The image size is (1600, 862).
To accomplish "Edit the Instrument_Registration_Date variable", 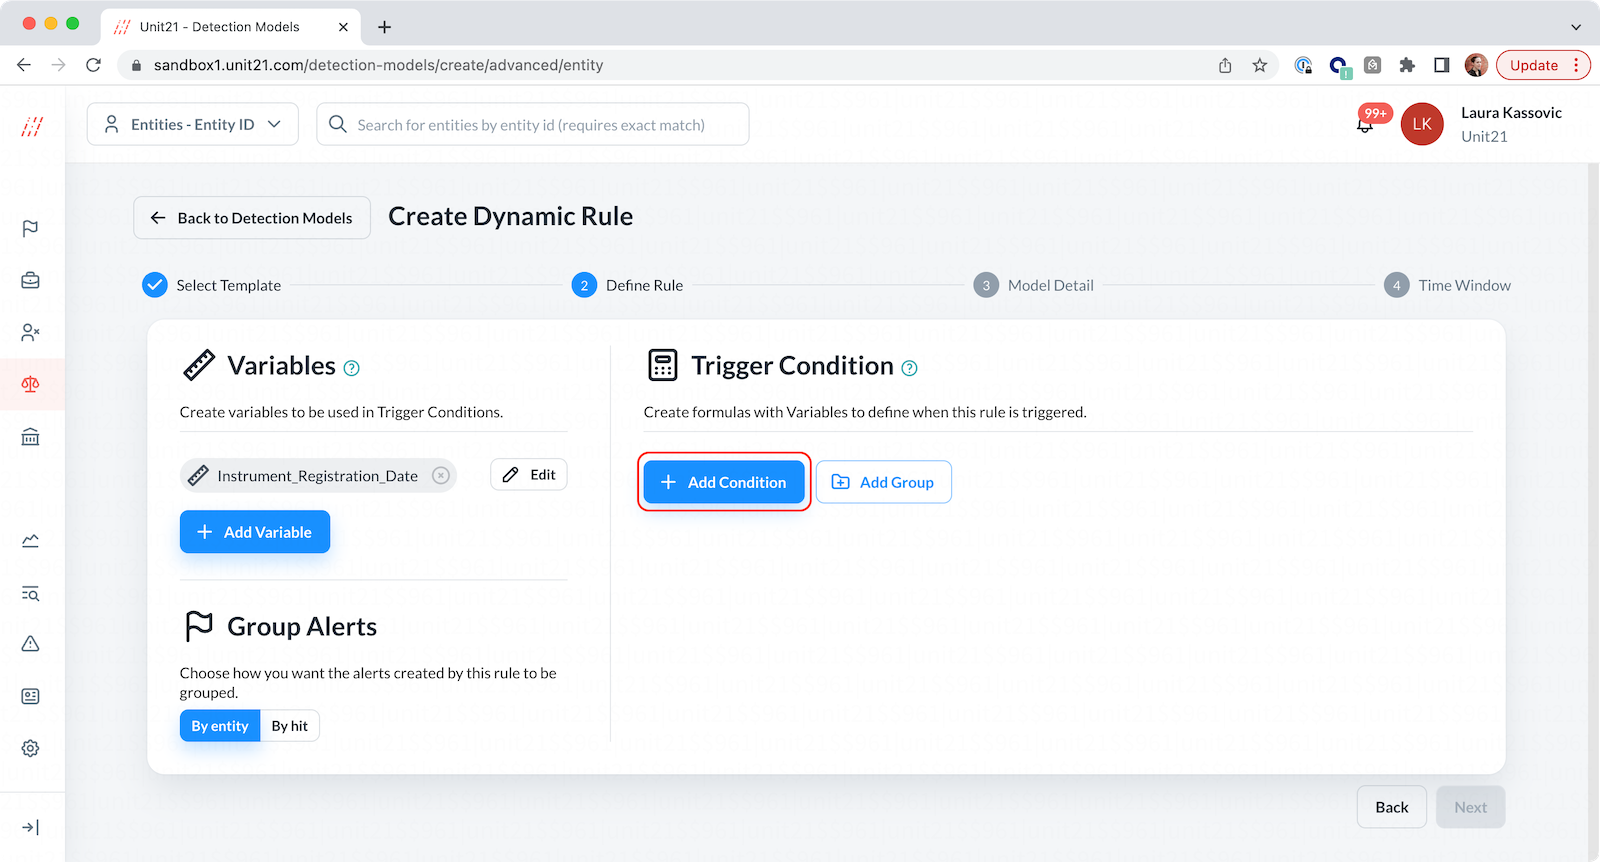I will pyautogui.click(x=529, y=475).
